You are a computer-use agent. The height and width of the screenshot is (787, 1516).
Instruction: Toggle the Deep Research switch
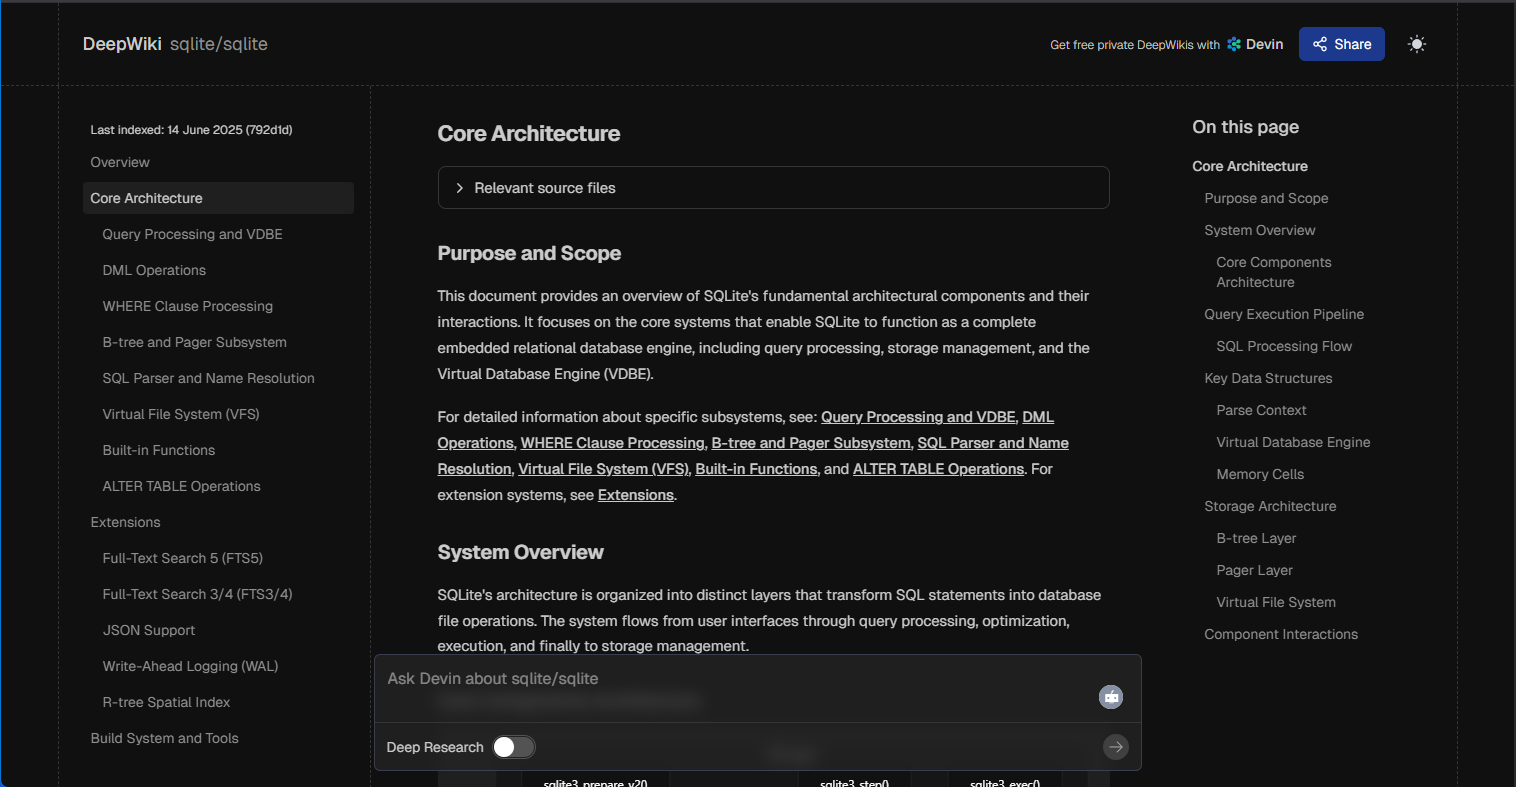pyautogui.click(x=514, y=747)
